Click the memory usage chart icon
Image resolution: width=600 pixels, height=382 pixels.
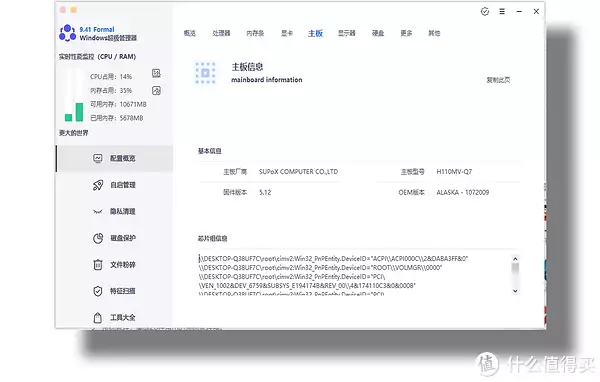click(x=156, y=91)
